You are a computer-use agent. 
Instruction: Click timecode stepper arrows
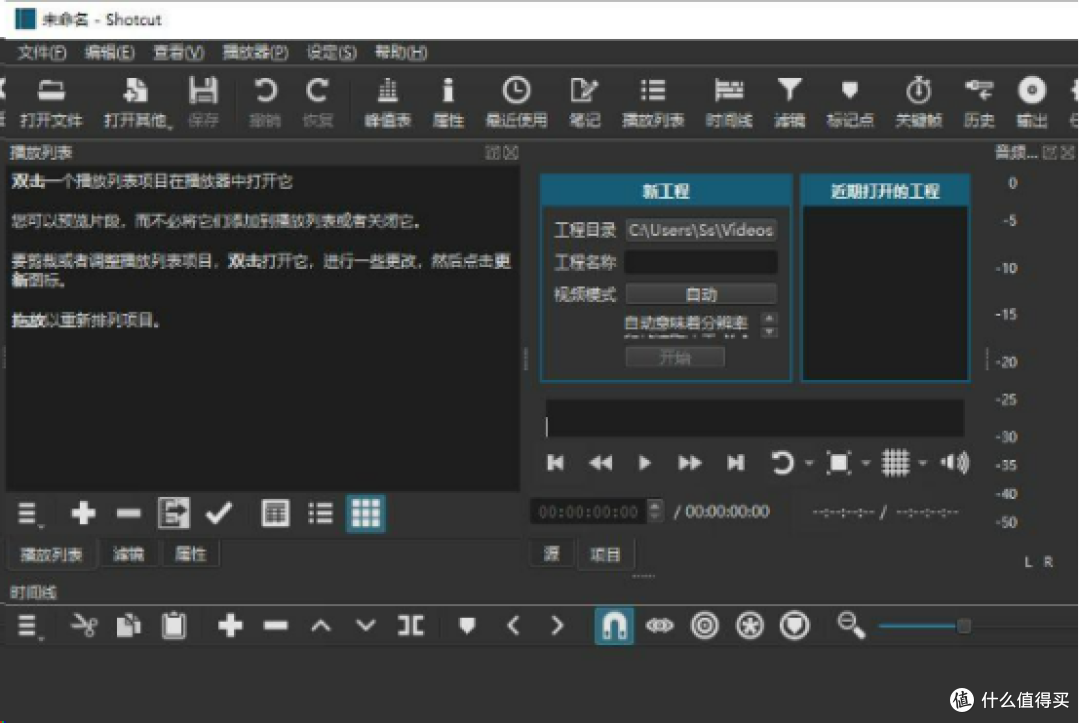[656, 512]
